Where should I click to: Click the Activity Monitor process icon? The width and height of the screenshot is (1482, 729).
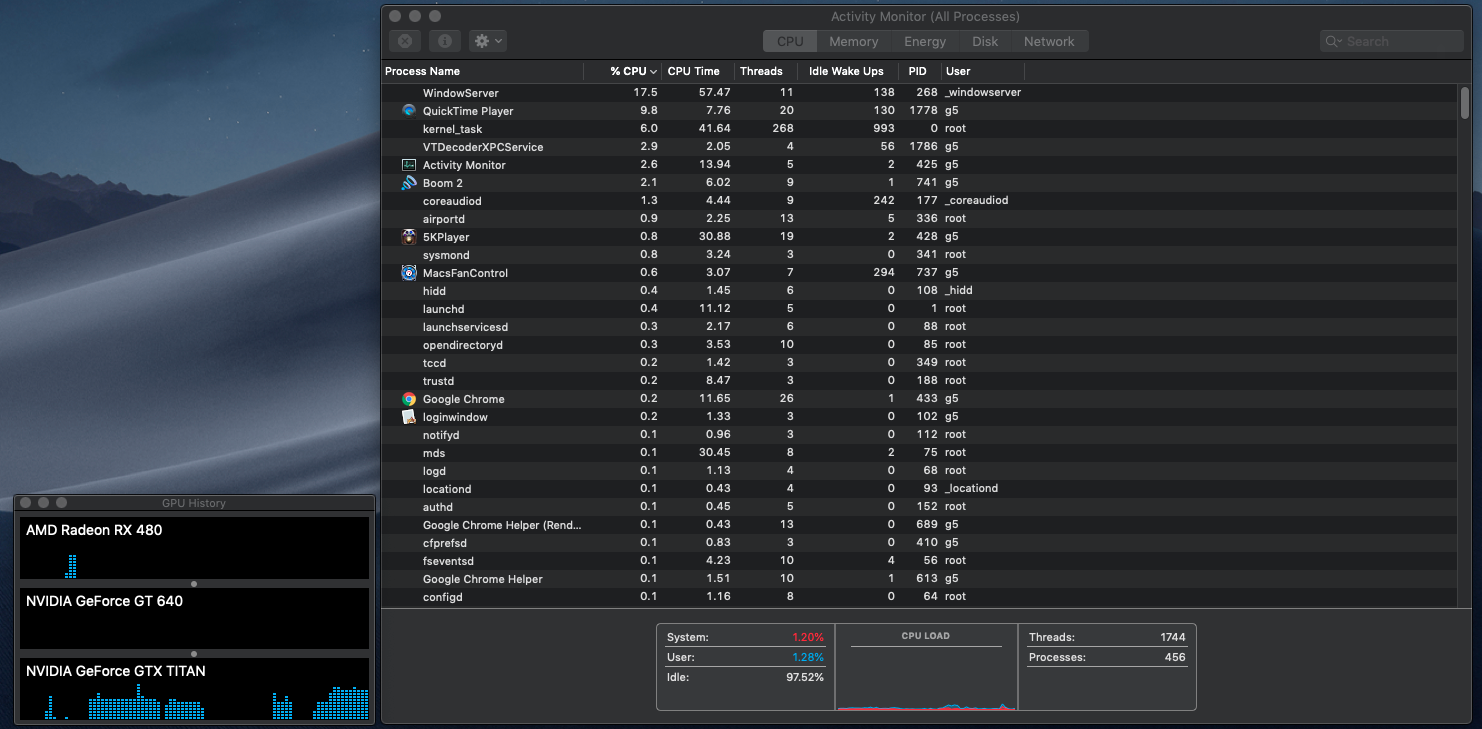tap(409, 165)
